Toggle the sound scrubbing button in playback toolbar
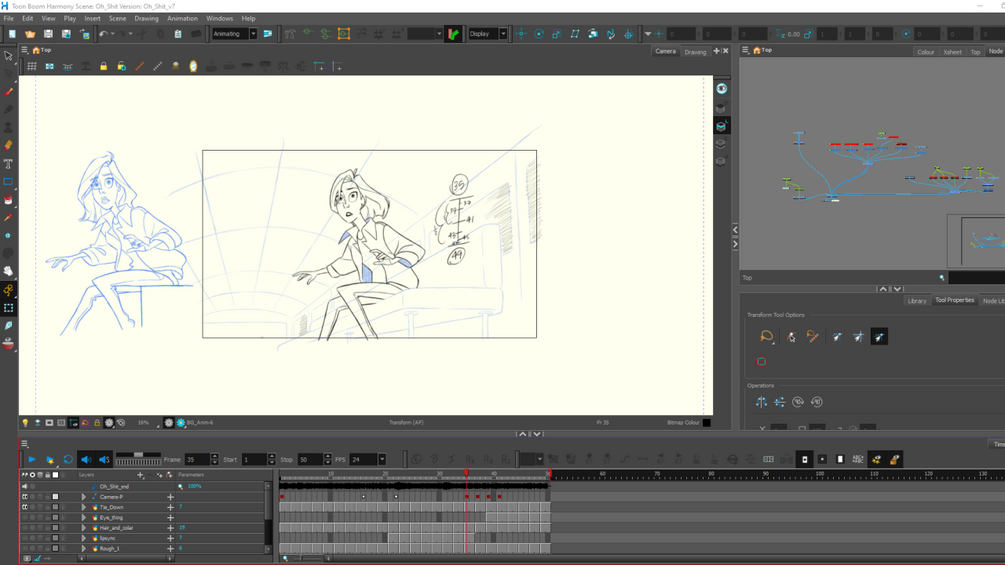Screen dimensions: 1005x565 click(x=104, y=459)
